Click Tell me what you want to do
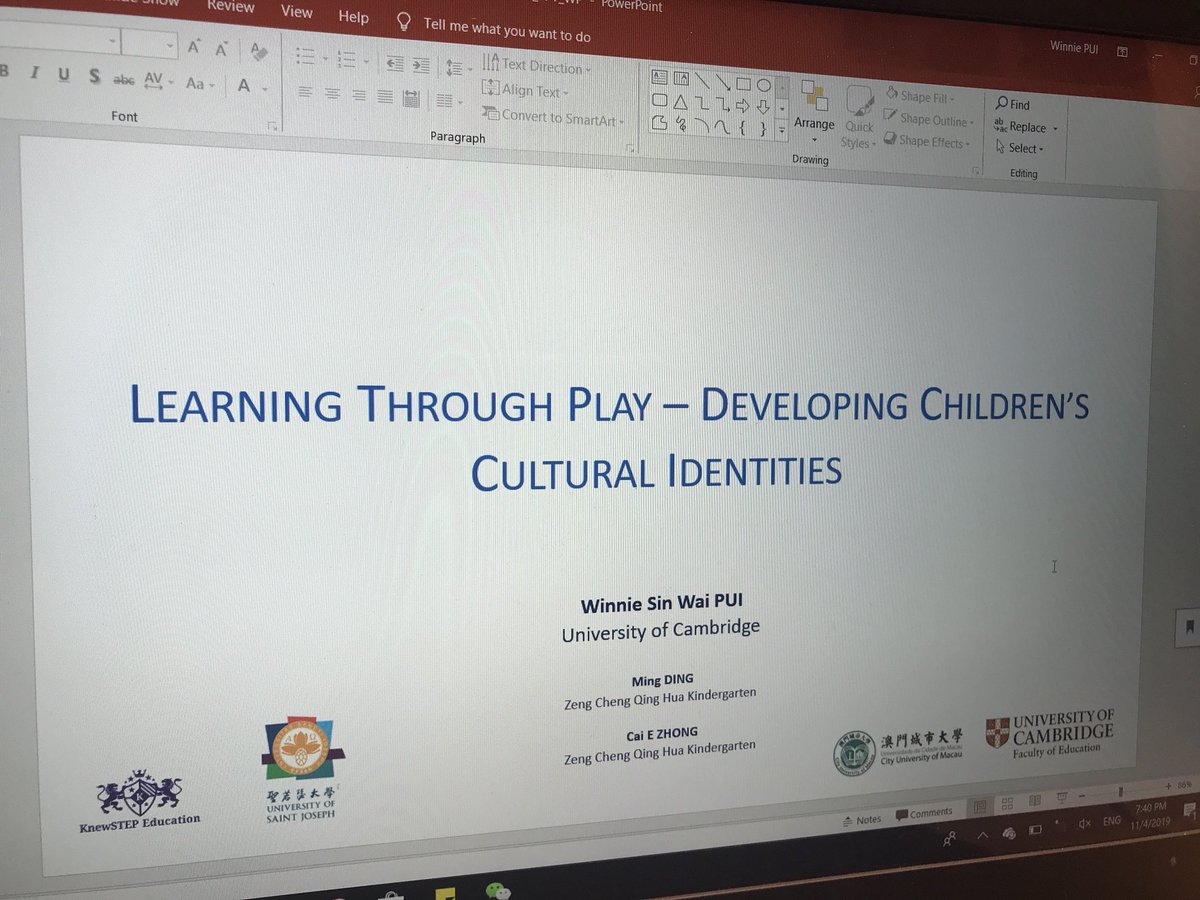Image resolution: width=1200 pixels, height=900 pixels. pyautogui.click(x=507, y=31)
